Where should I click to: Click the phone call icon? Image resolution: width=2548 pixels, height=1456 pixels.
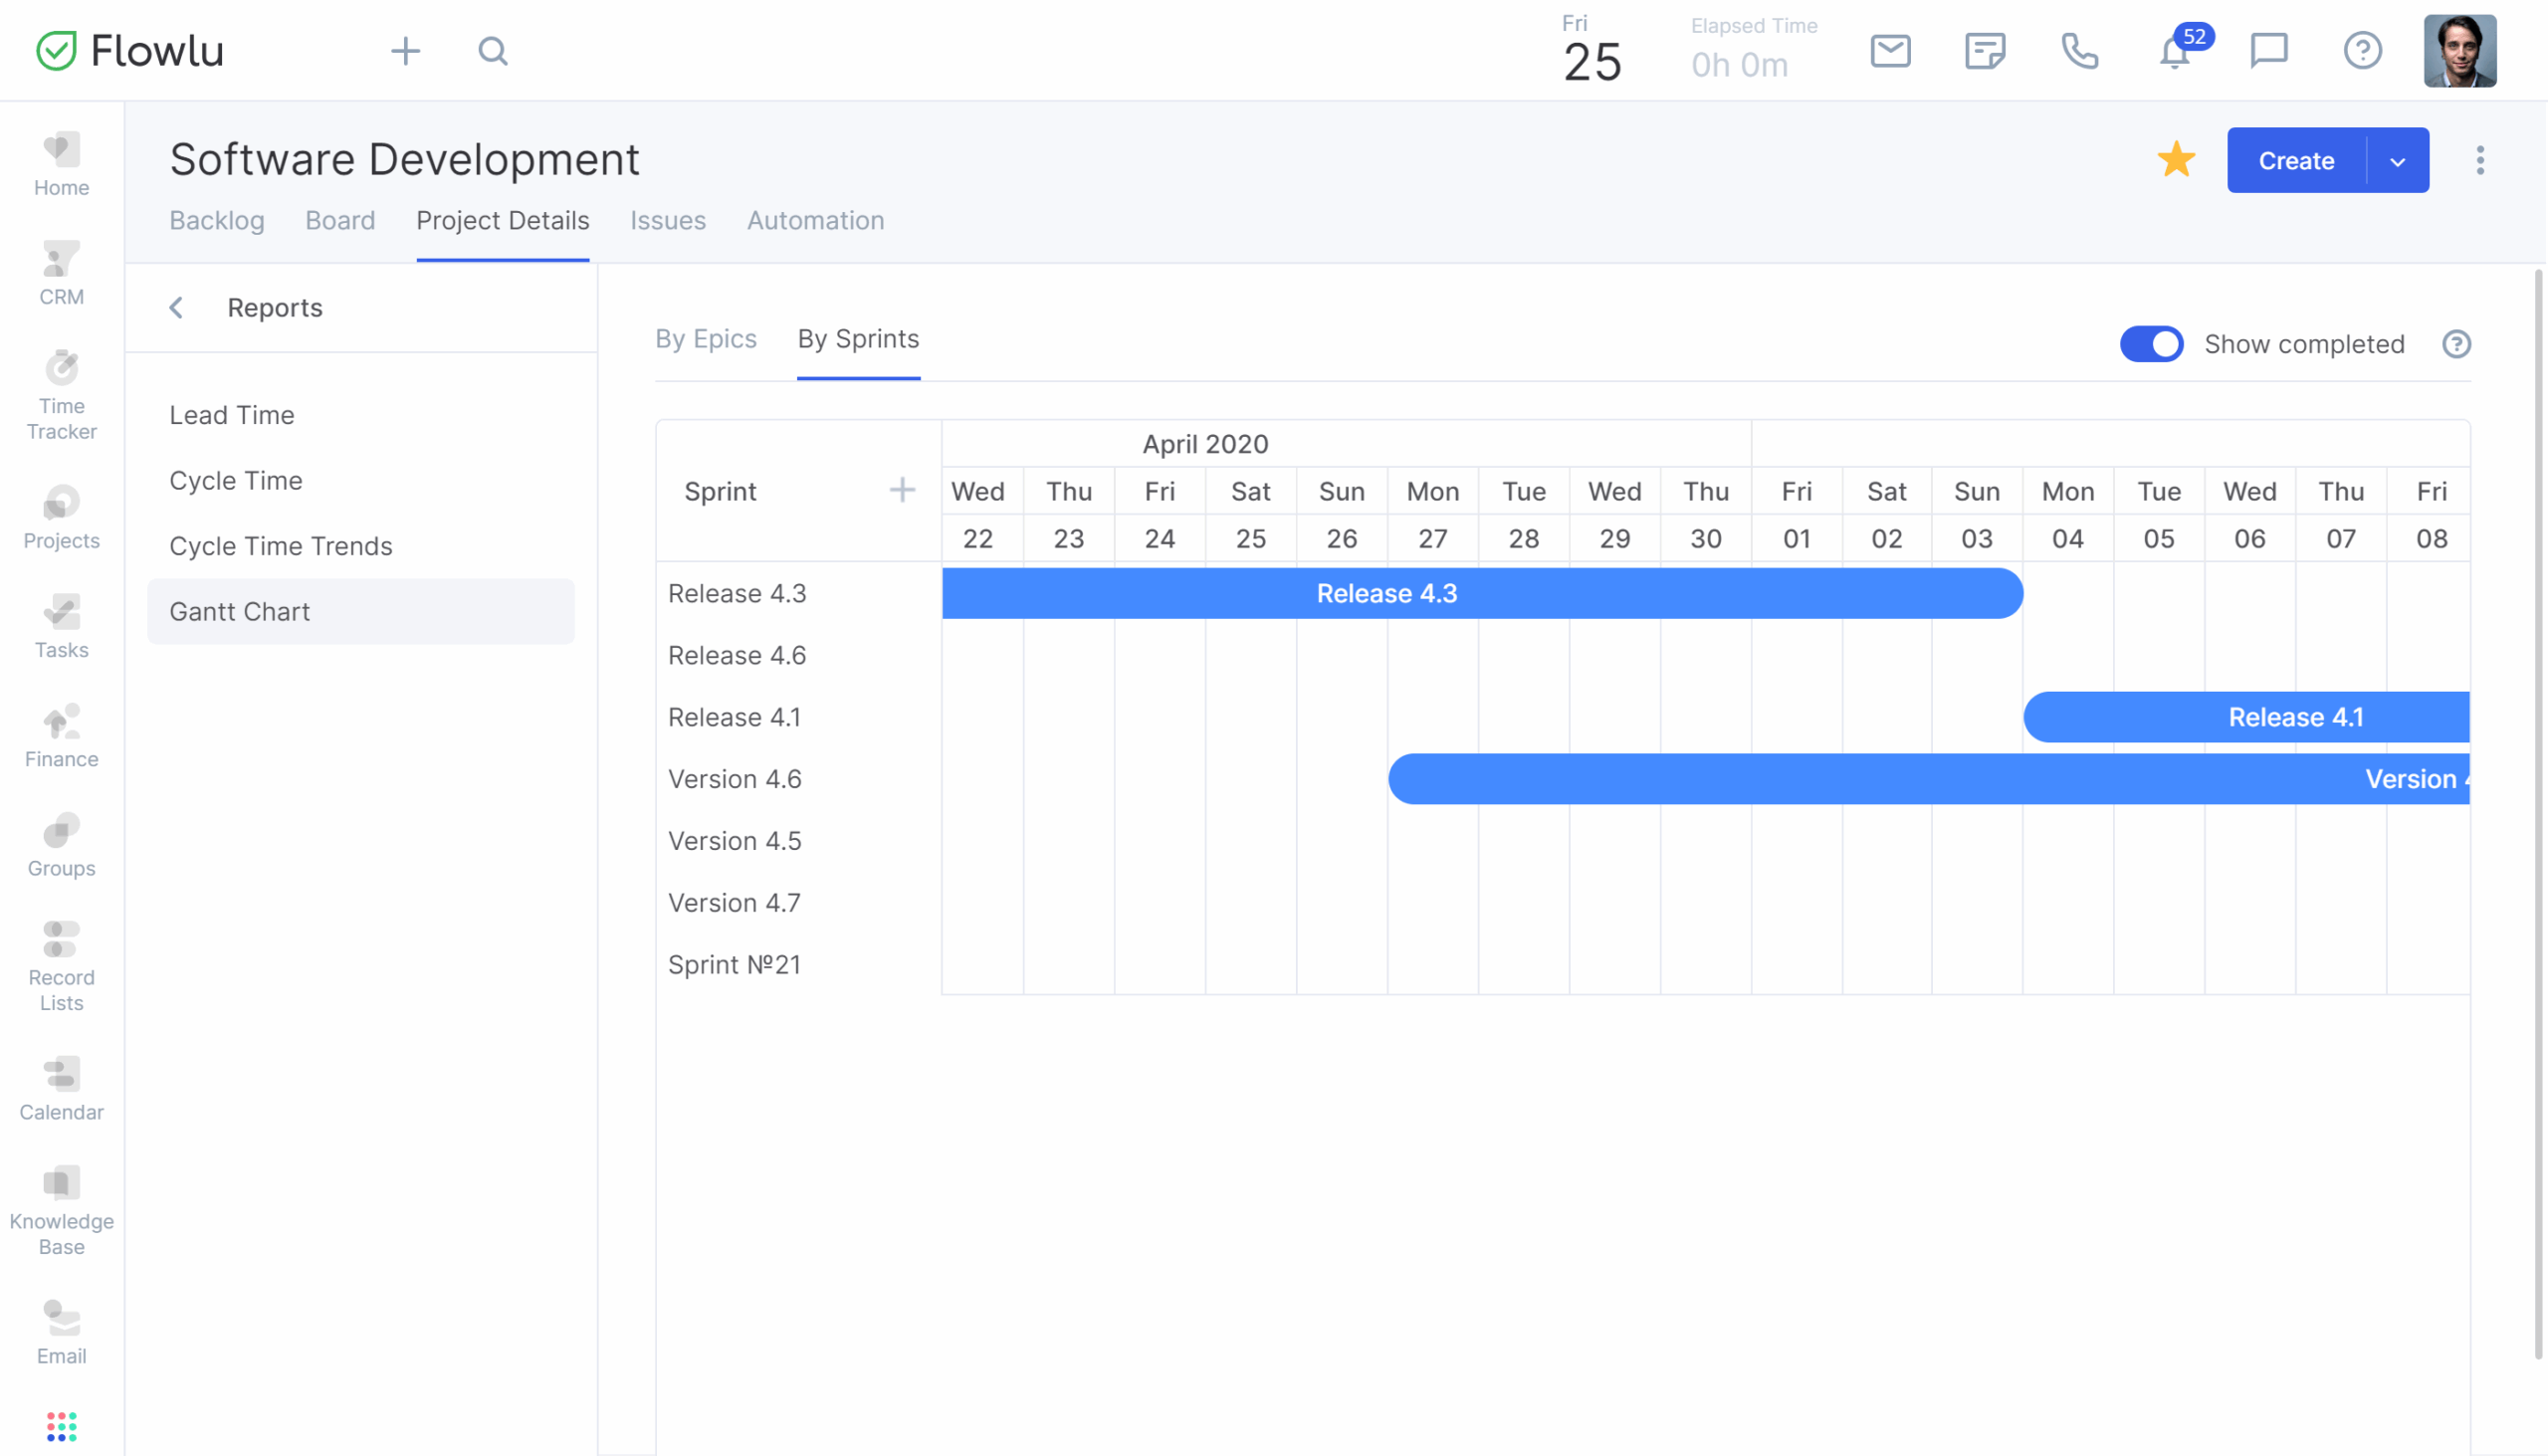click(2079, 51)
